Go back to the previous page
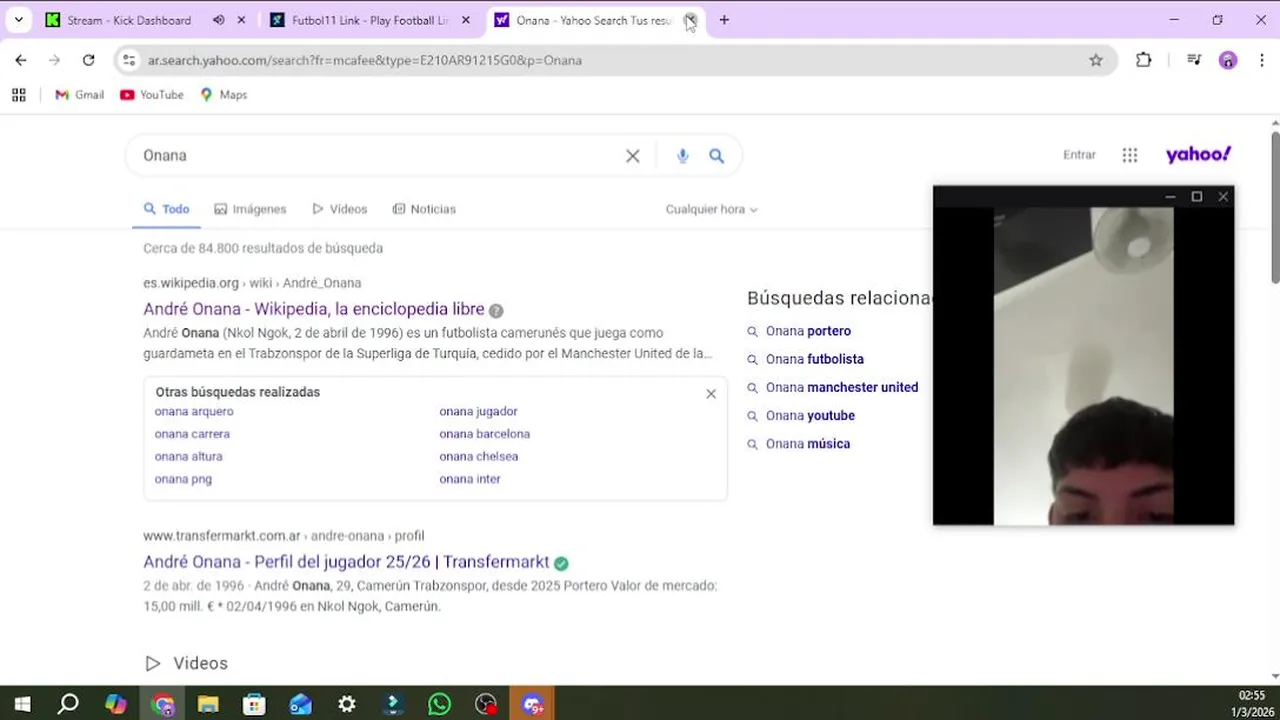The image size is (1280, 720). coord(21,60)
